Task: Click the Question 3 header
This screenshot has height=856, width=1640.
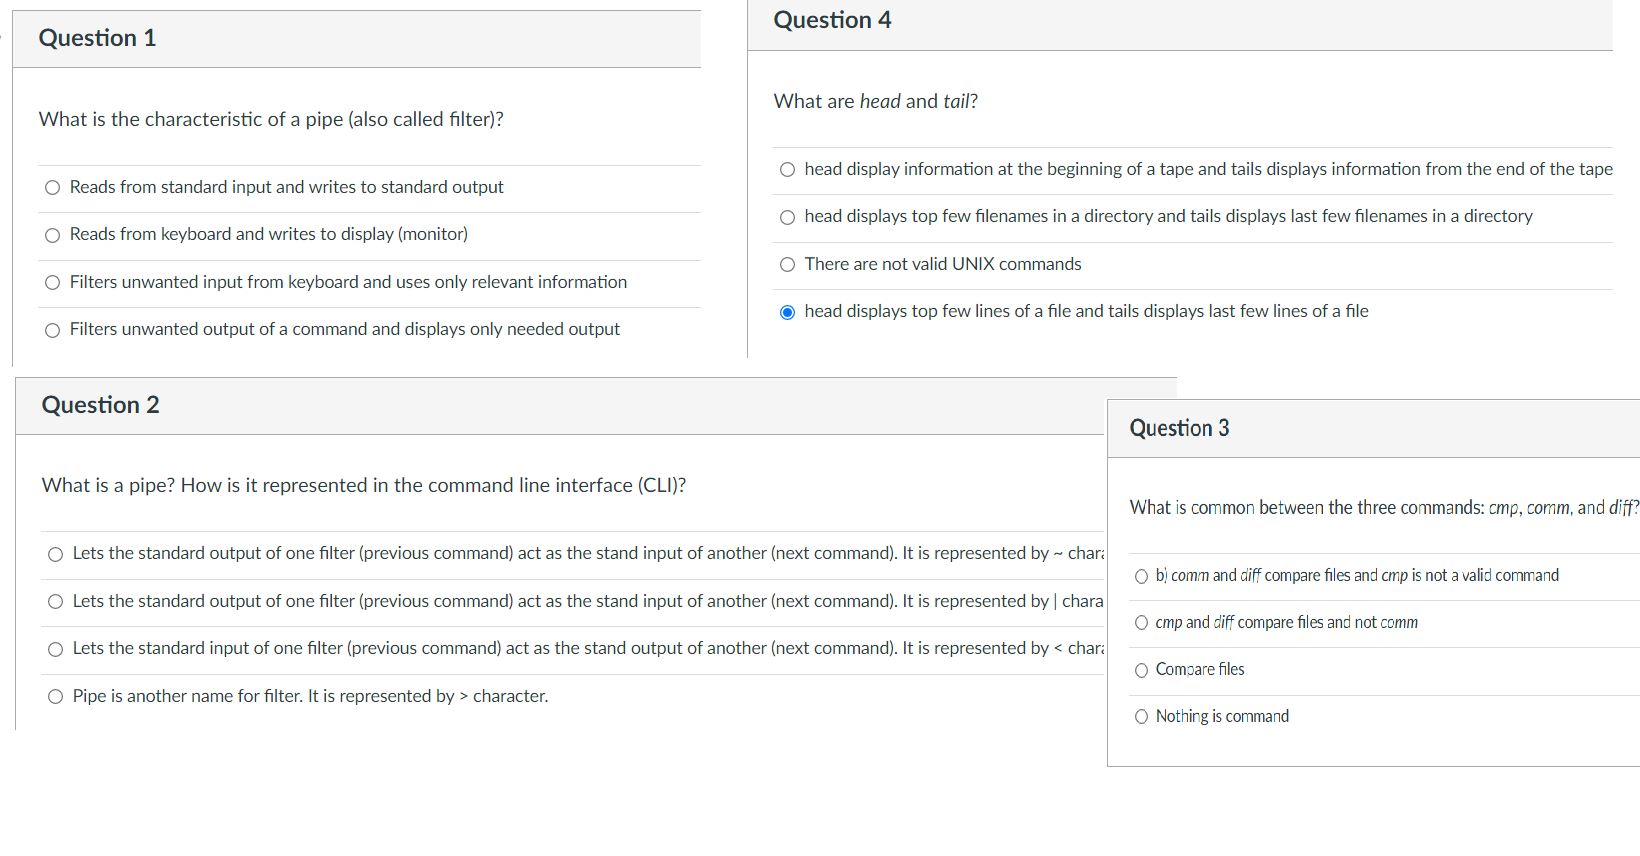Action: (x=1179, y=428)
